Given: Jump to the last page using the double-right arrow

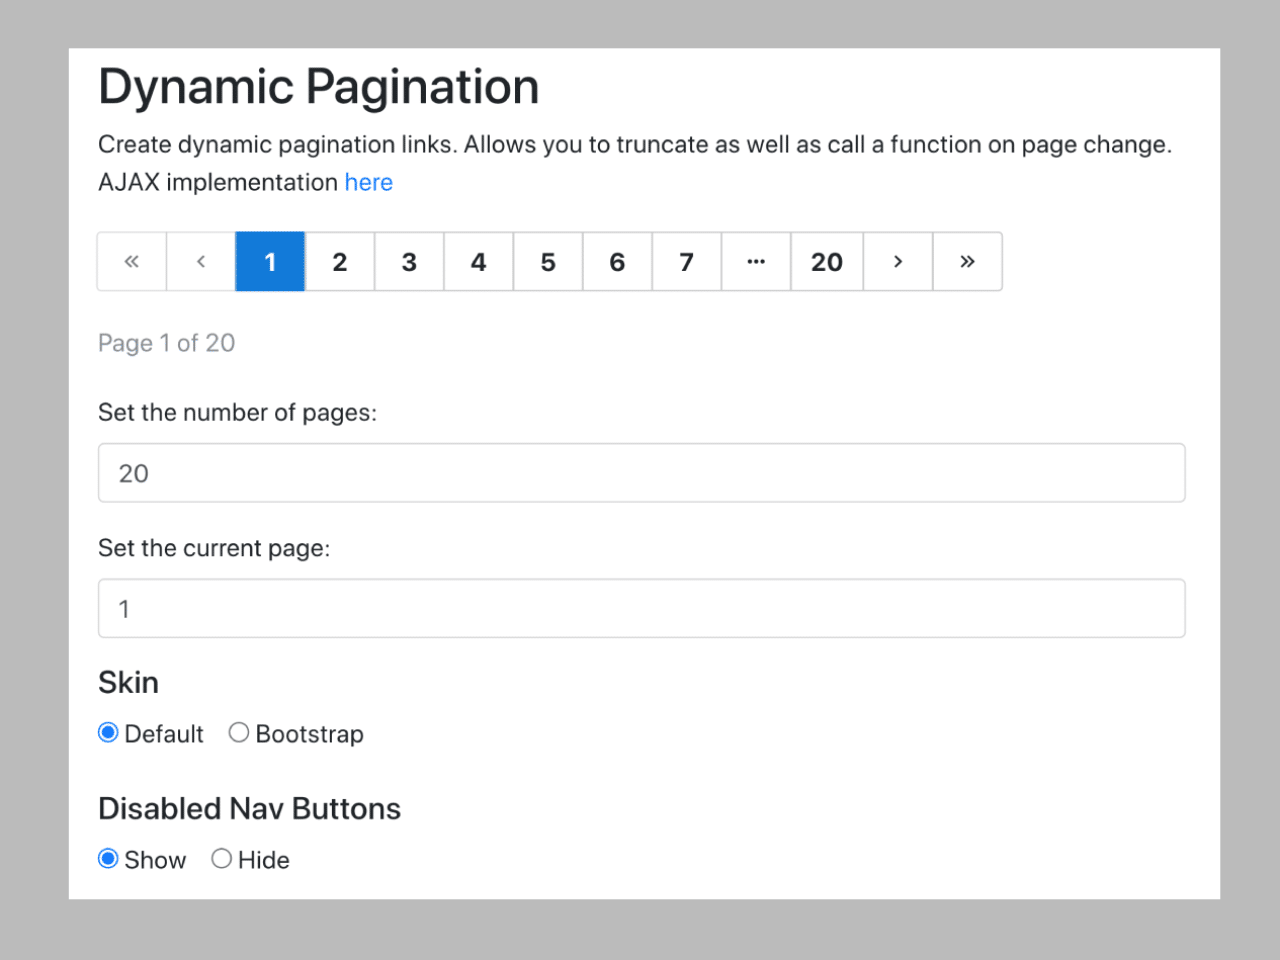Looking at the screenshot, I should point(967,261).
